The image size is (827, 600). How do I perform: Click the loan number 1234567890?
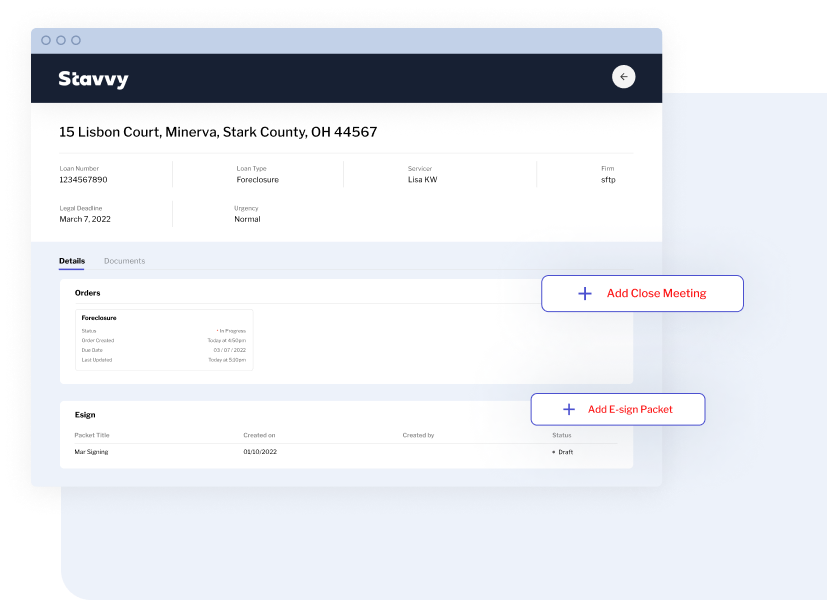point(83,180)
